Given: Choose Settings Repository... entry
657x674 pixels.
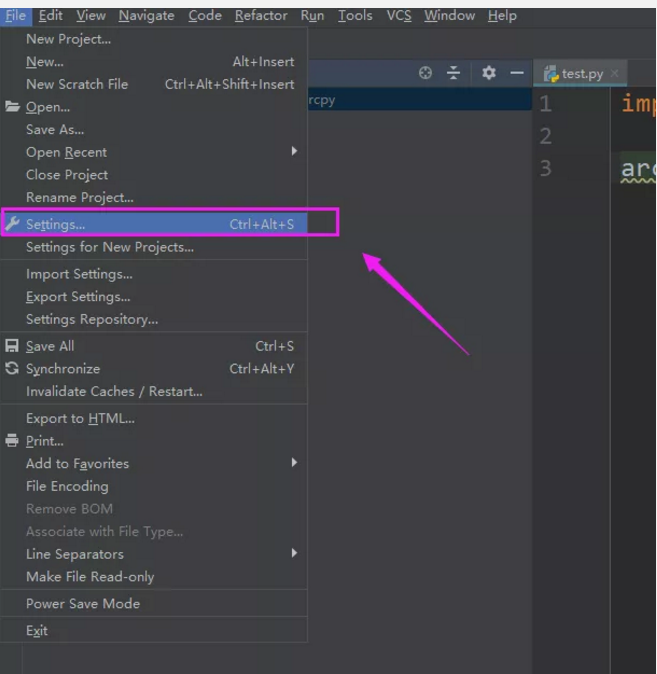Looking at the screenshot, I should [x=154, y=319].
